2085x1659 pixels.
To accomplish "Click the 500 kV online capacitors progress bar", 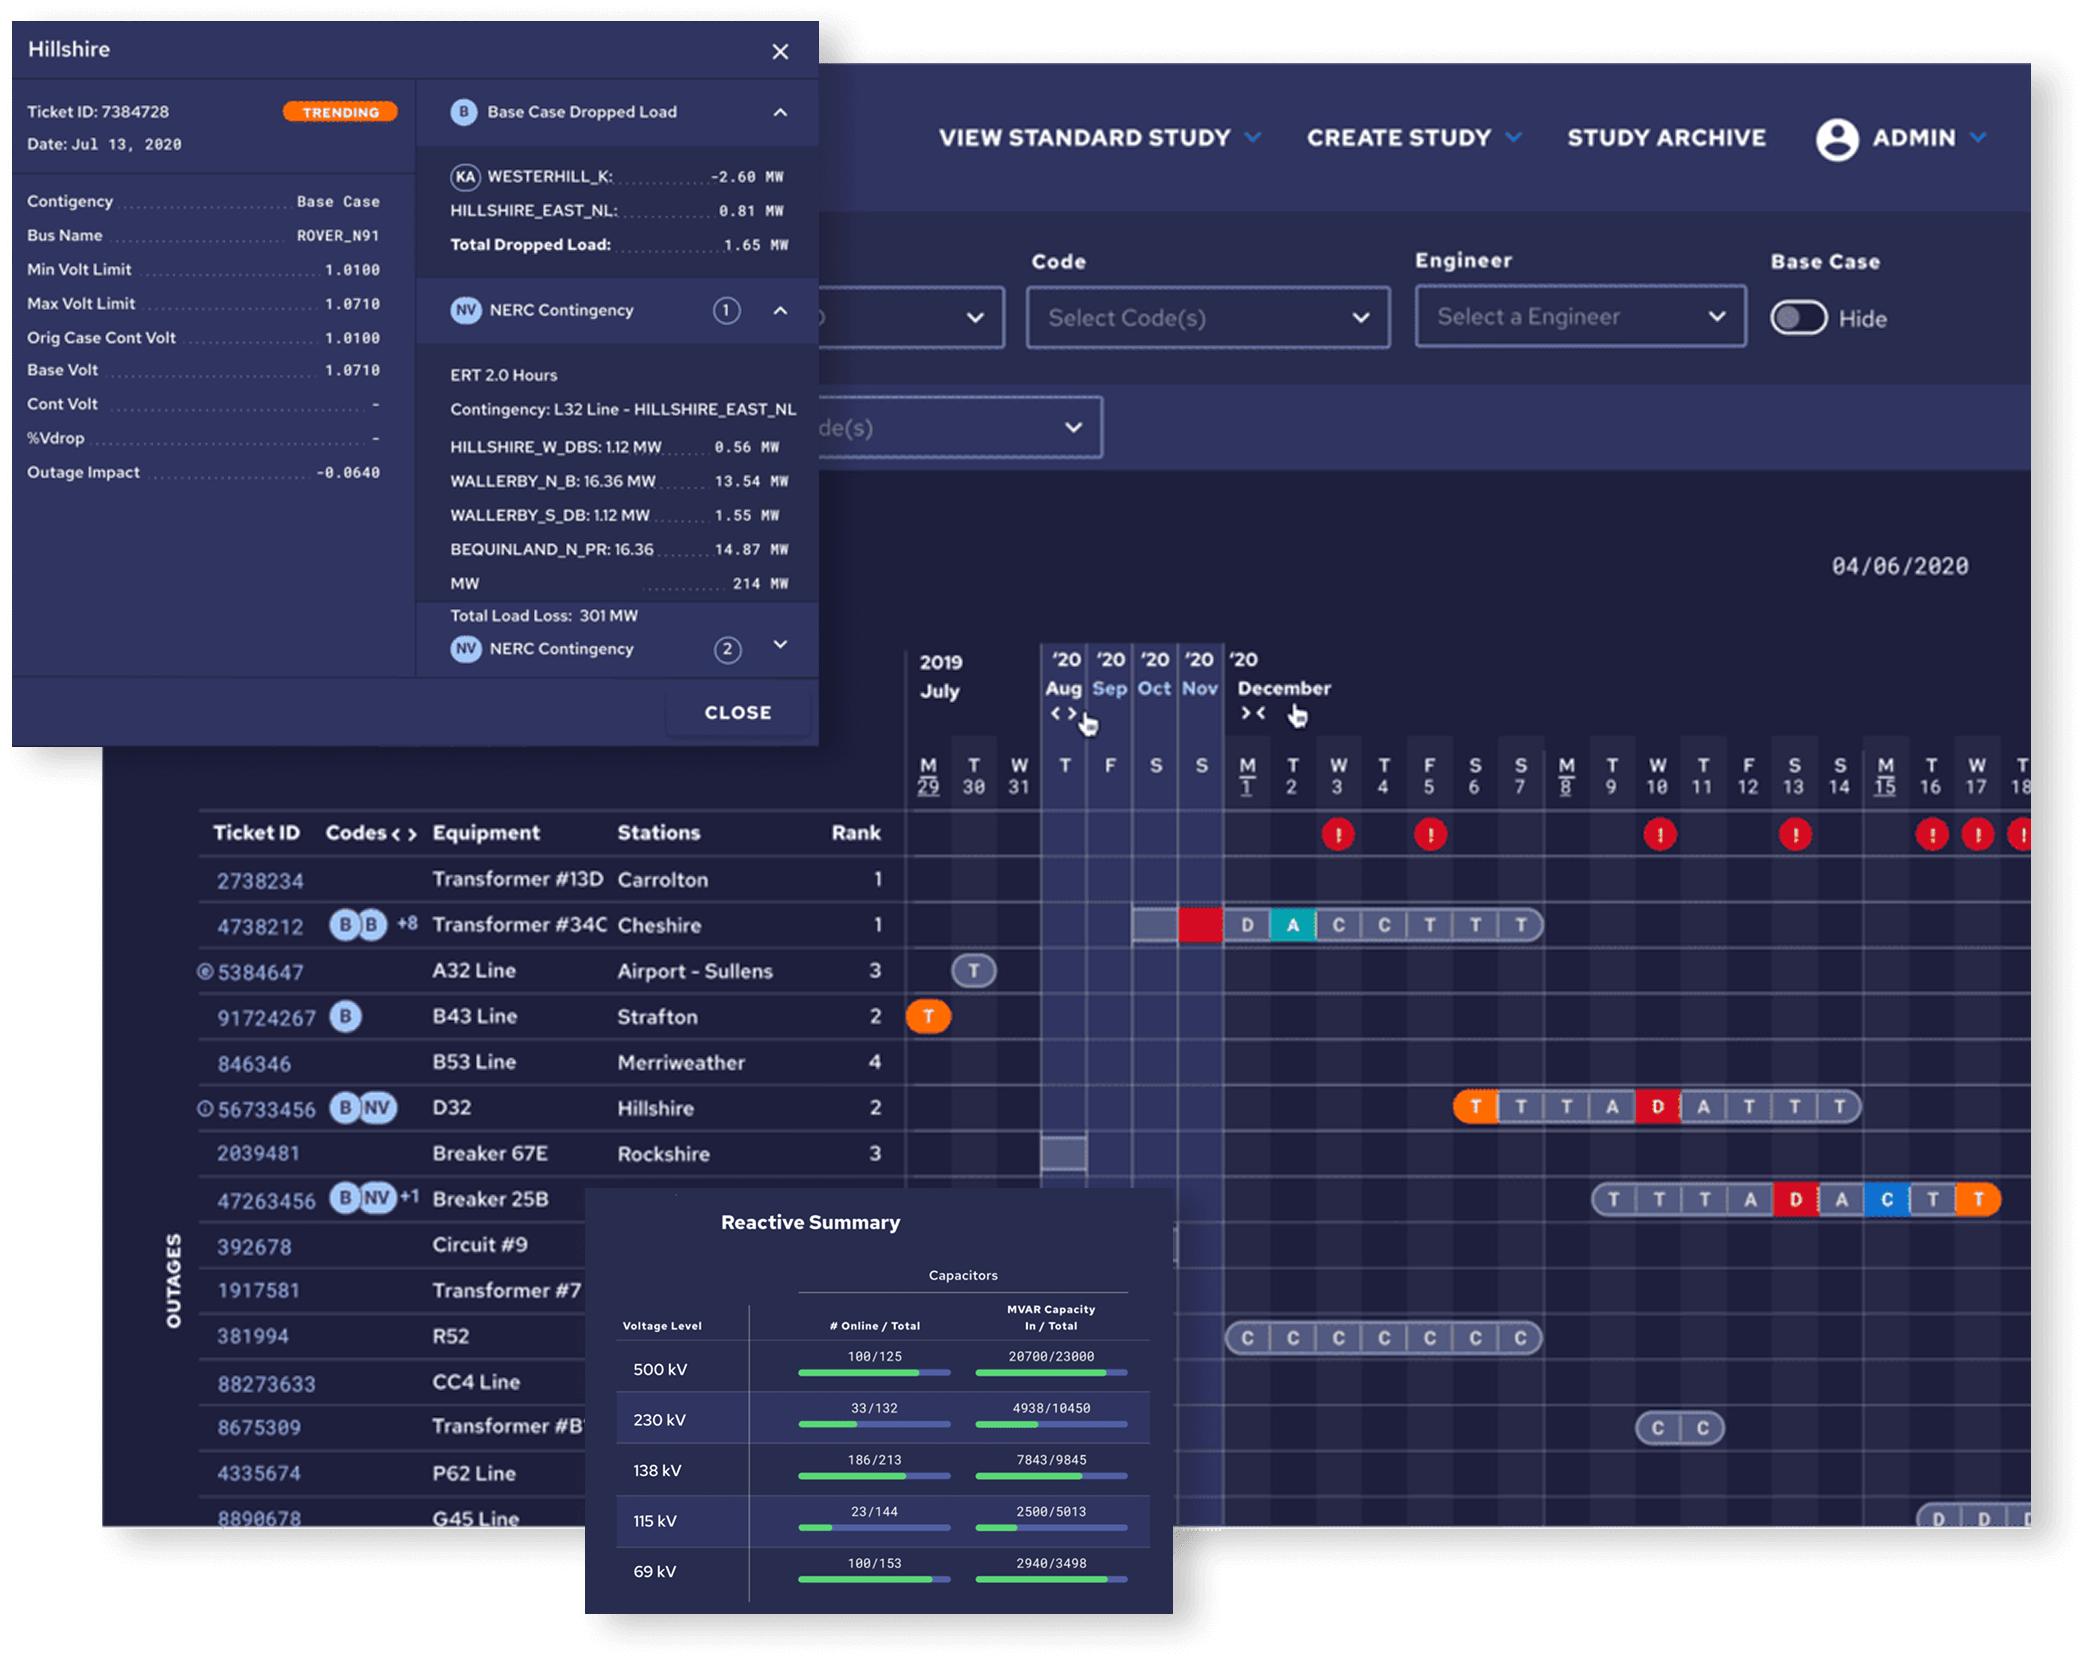I will tap(874, 1373).
